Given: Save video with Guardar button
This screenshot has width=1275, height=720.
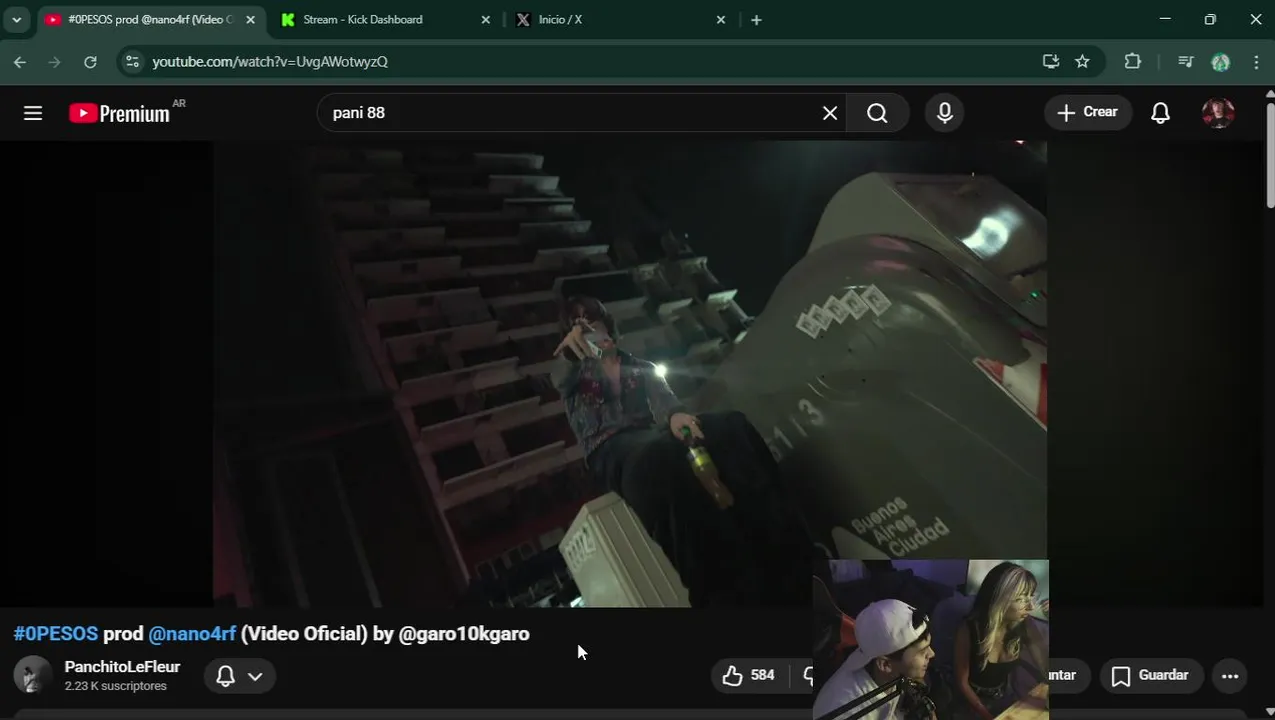Looking at the screenshot, I should 1151,676.
